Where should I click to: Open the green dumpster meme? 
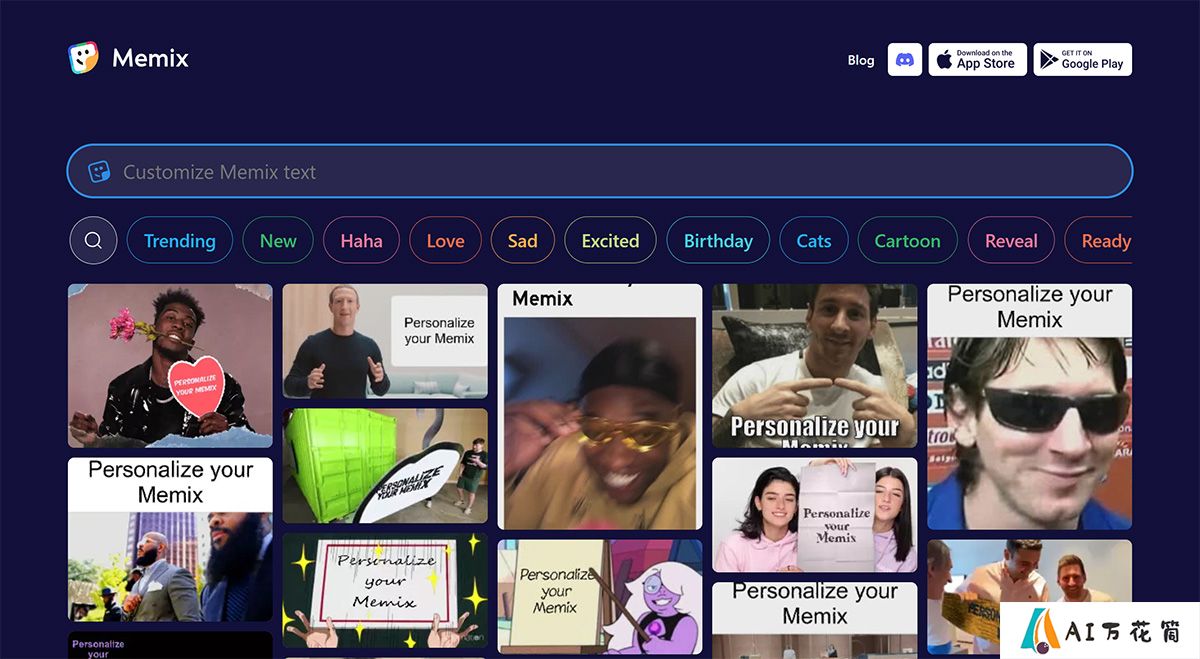385,466
